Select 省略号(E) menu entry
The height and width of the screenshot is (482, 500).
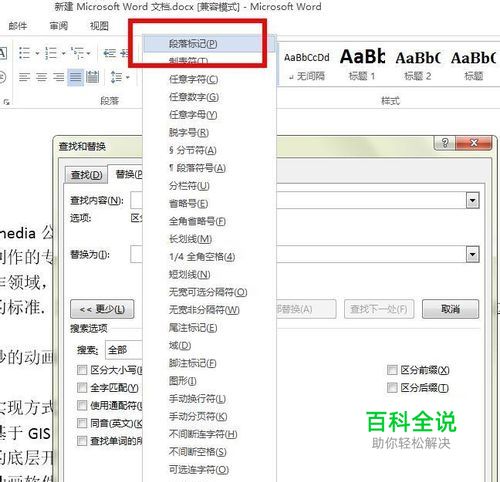[x=209, y=204]
